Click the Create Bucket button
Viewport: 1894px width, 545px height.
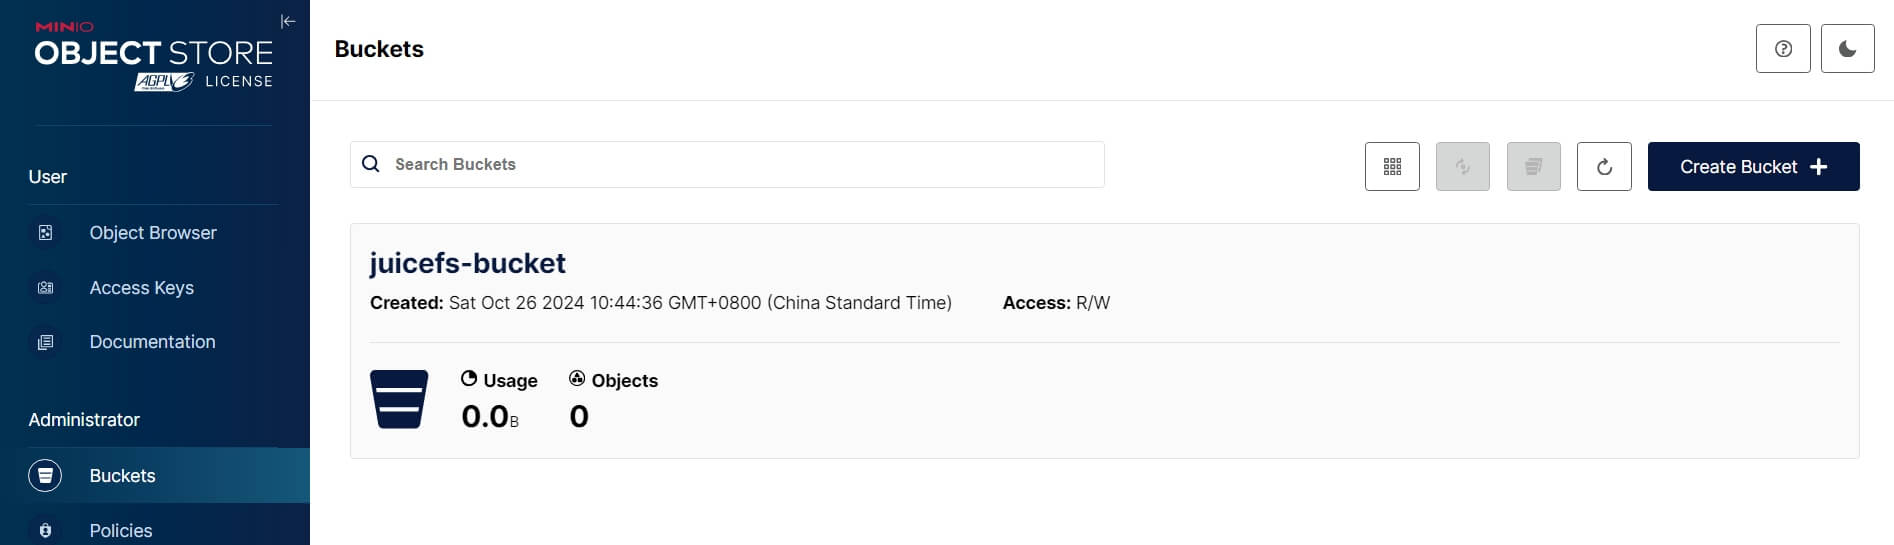1753,167
